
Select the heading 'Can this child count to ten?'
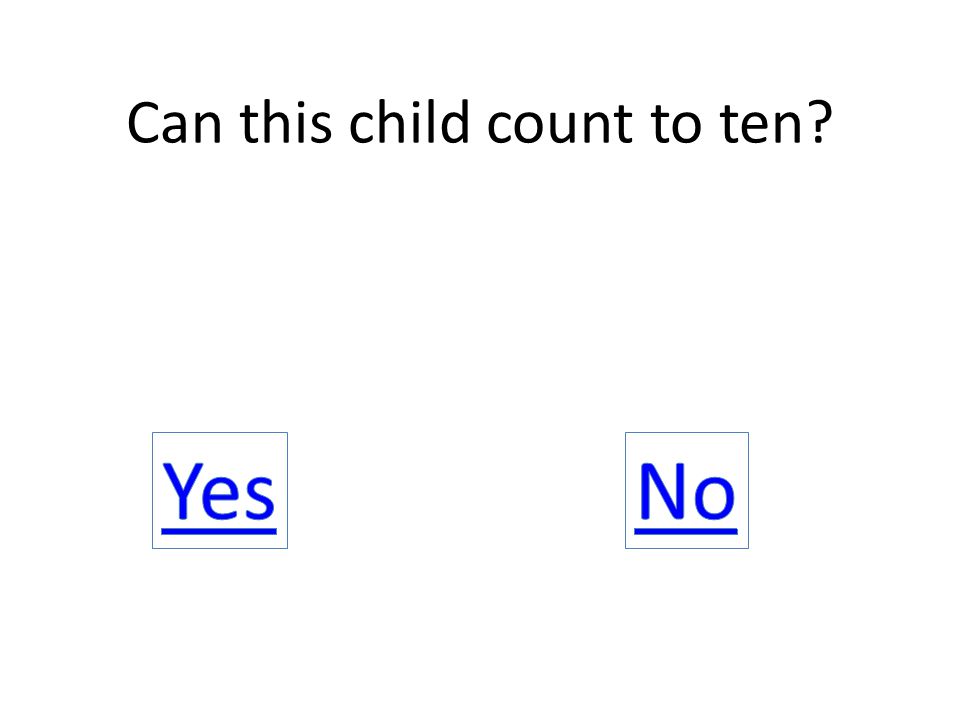point(479,124)
